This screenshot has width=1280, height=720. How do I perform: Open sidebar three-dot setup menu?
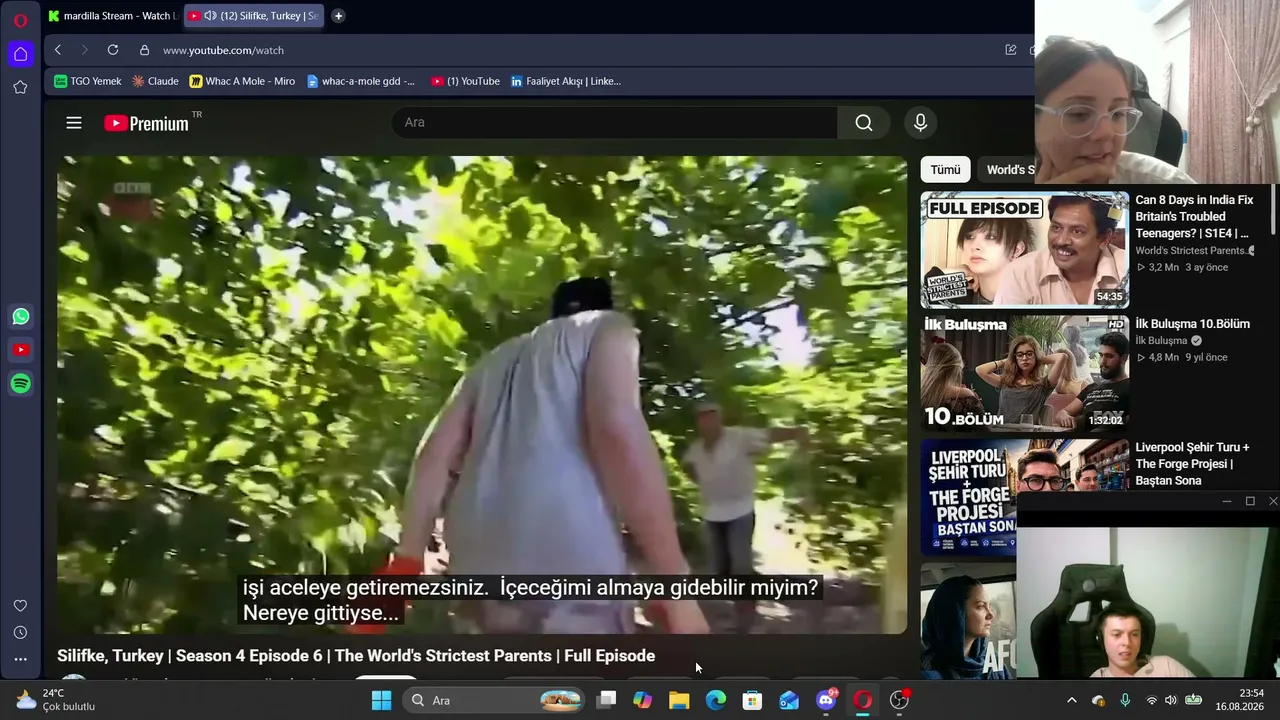pos(20,659)
